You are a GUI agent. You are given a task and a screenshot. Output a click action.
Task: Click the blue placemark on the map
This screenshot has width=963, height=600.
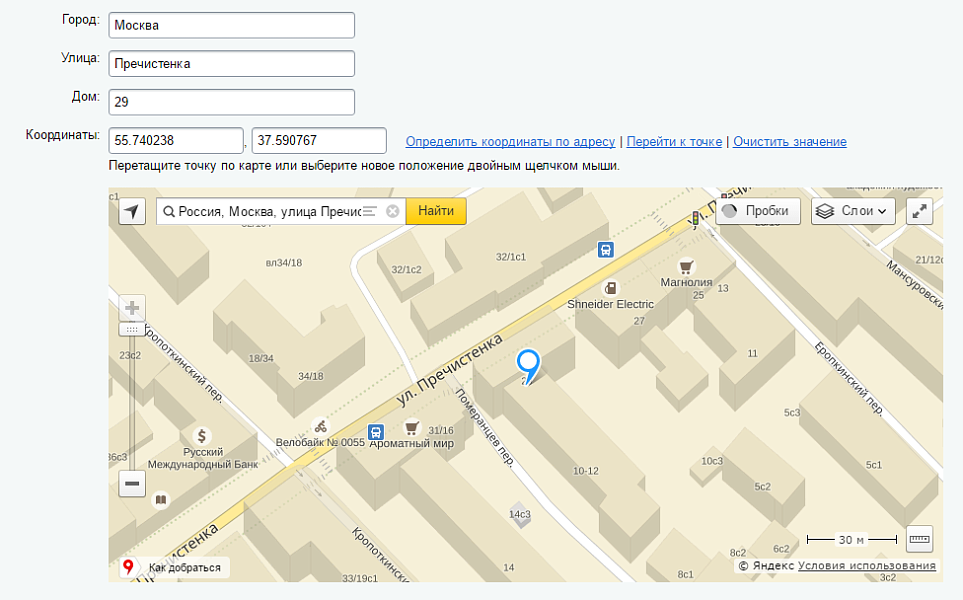click(x=527, y=364)
